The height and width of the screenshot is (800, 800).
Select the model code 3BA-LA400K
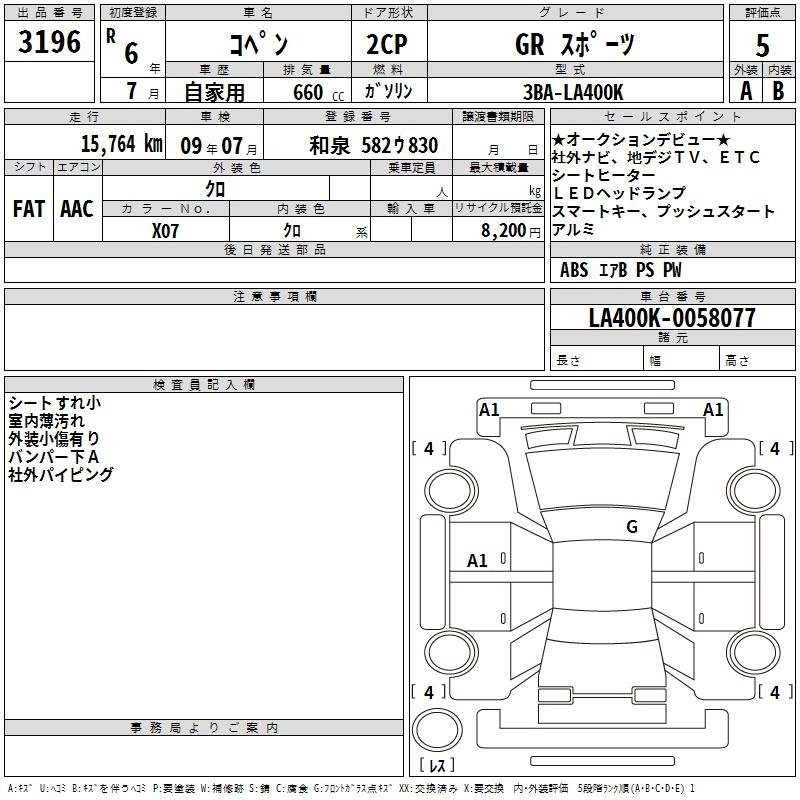[x=573, y=92]
